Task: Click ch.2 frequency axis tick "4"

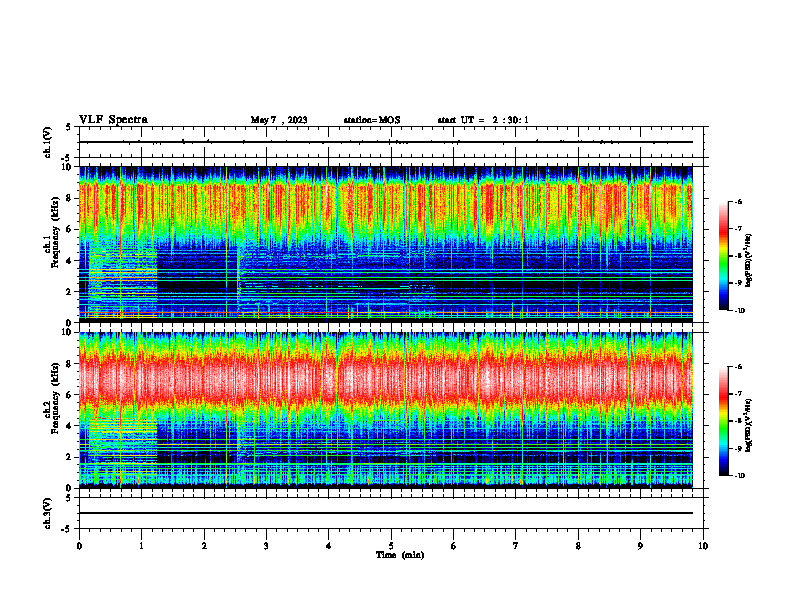Action: coord(69,426)
